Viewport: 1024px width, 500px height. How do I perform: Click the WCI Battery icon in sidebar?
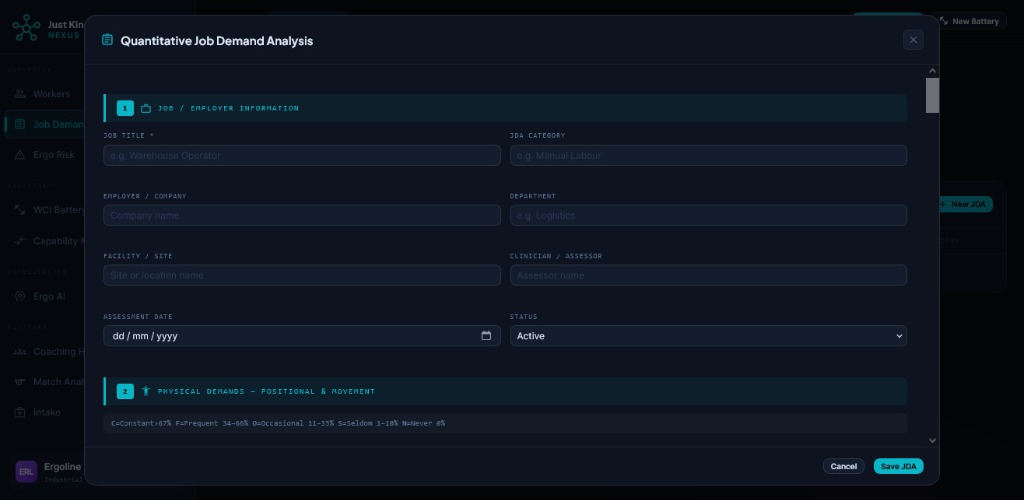tap(20, 210)
